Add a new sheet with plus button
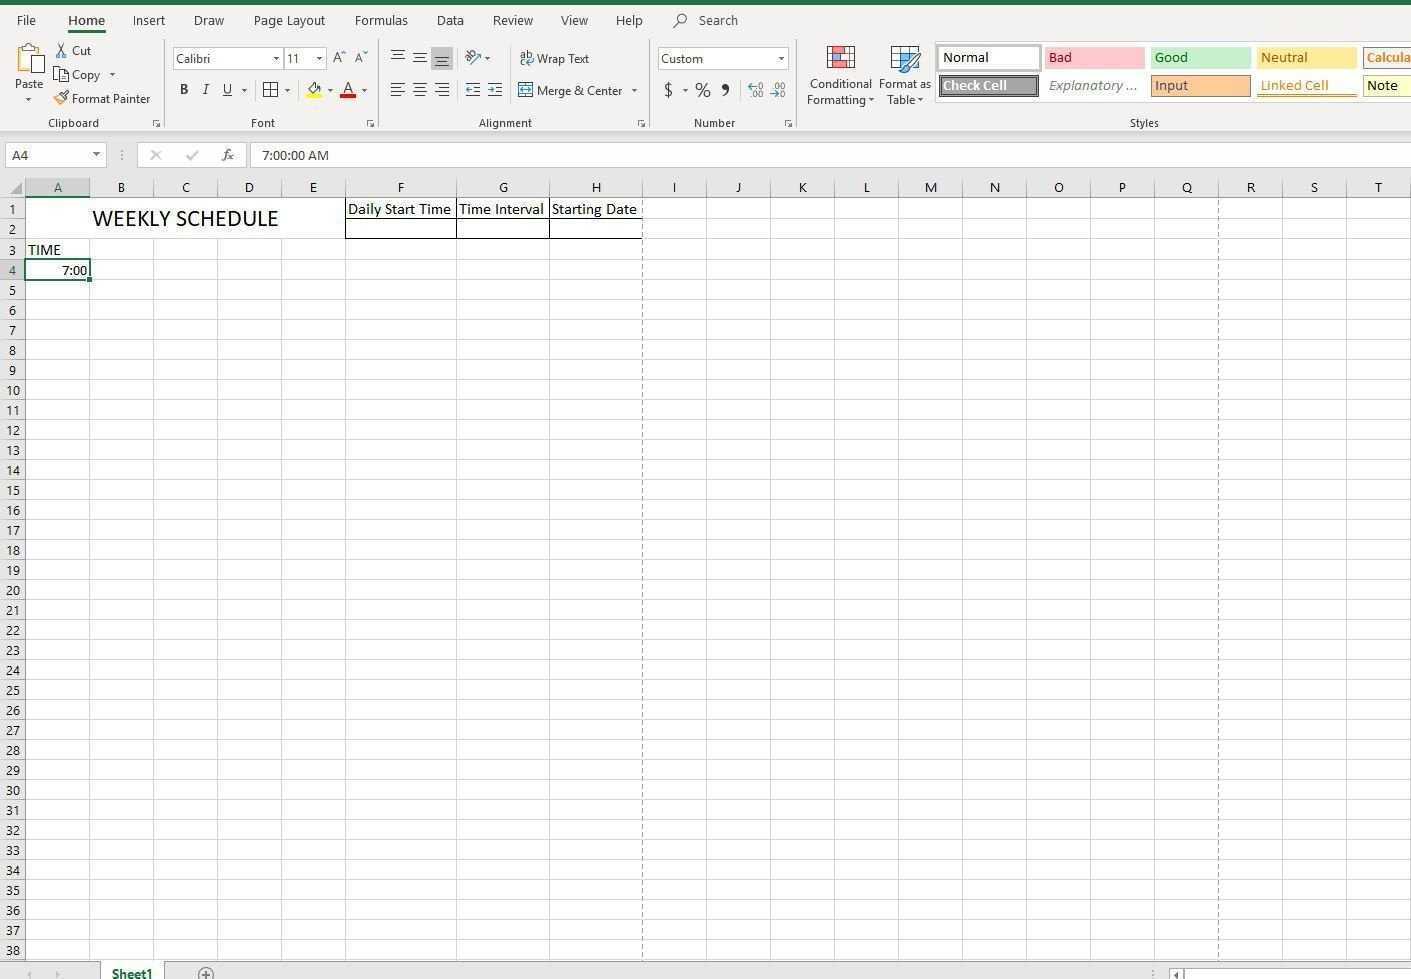The width and height of the screenshot is (1411, 979). click(206, 973)
